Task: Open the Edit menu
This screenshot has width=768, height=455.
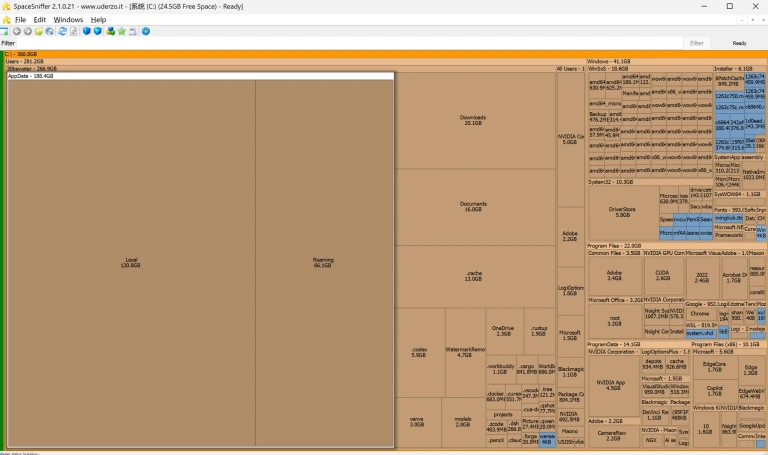Action: click(x=39, y=20)
